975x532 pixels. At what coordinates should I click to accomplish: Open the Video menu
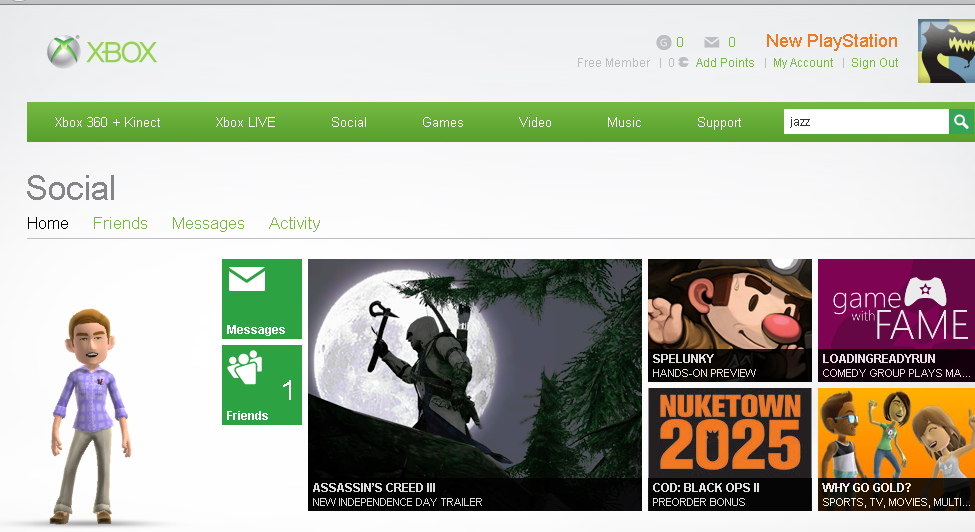point(535,122)
